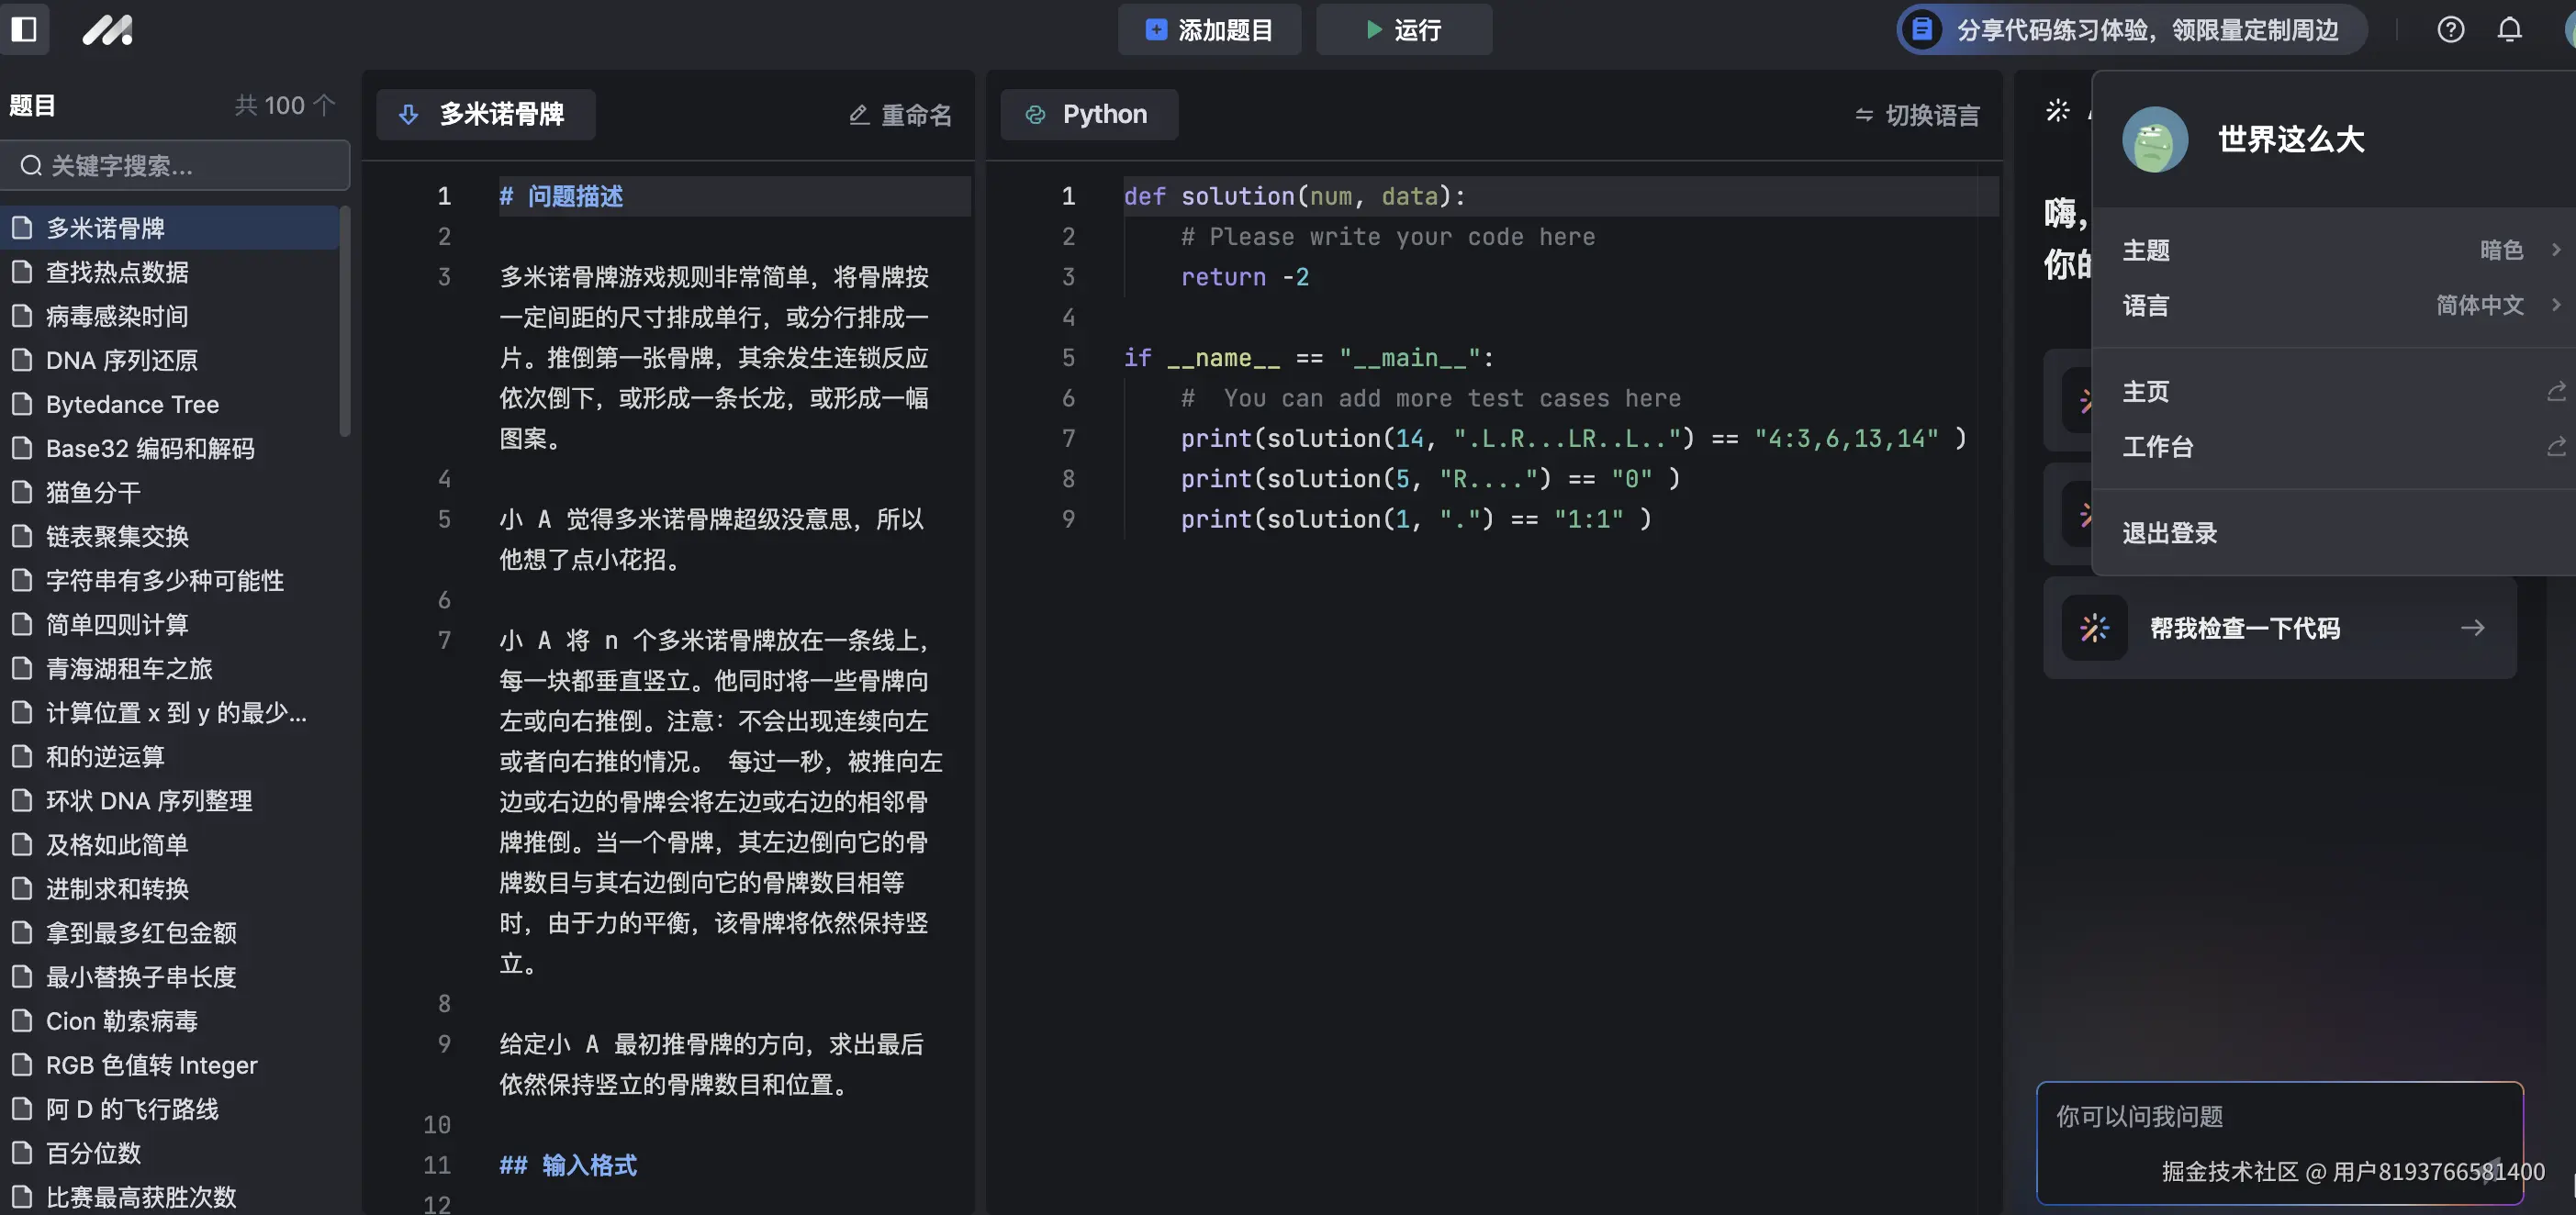Click the 添加题目 button
This screenshot has height=1215, width=2576.
click(1209, 30)
